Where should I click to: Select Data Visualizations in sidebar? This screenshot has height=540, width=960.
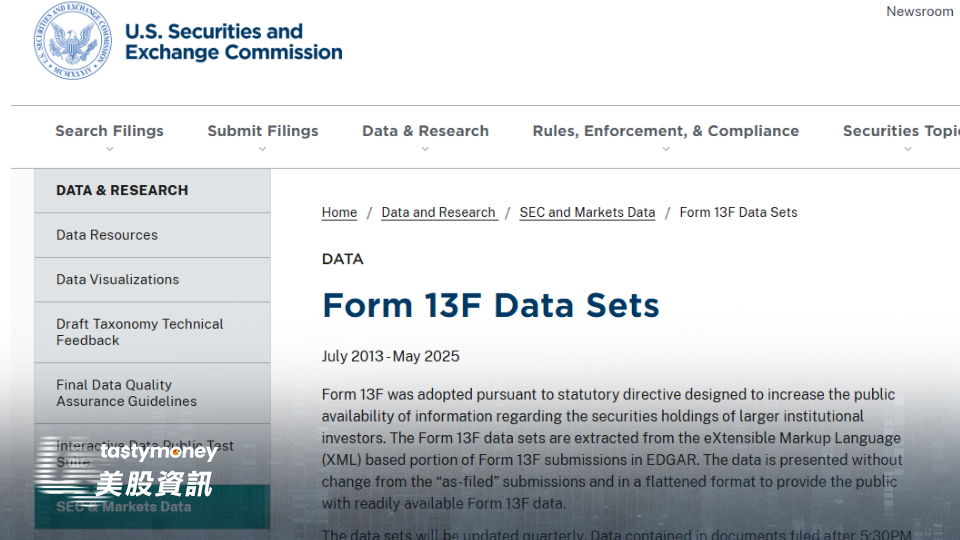click(152, 280)
